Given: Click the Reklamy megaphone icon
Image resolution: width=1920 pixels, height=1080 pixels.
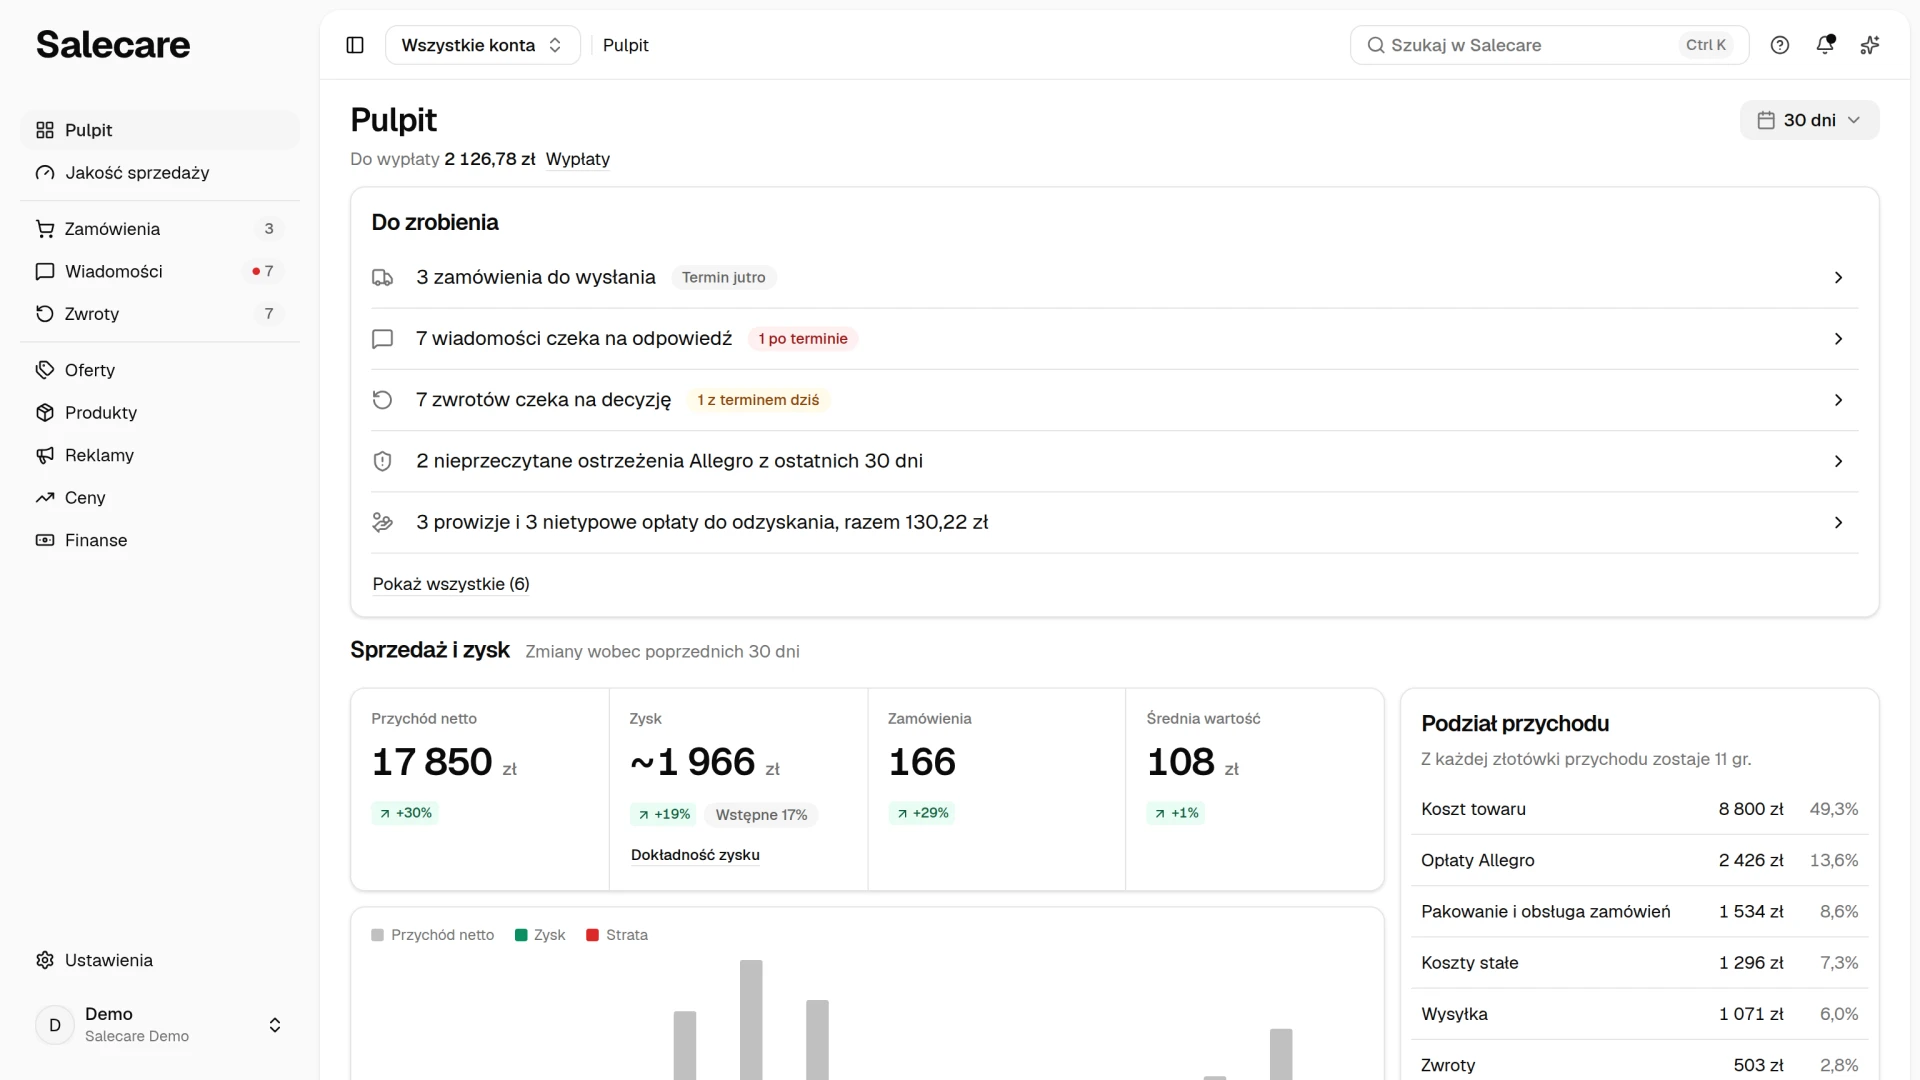Looking at the screenshot, I should point(45,455).
